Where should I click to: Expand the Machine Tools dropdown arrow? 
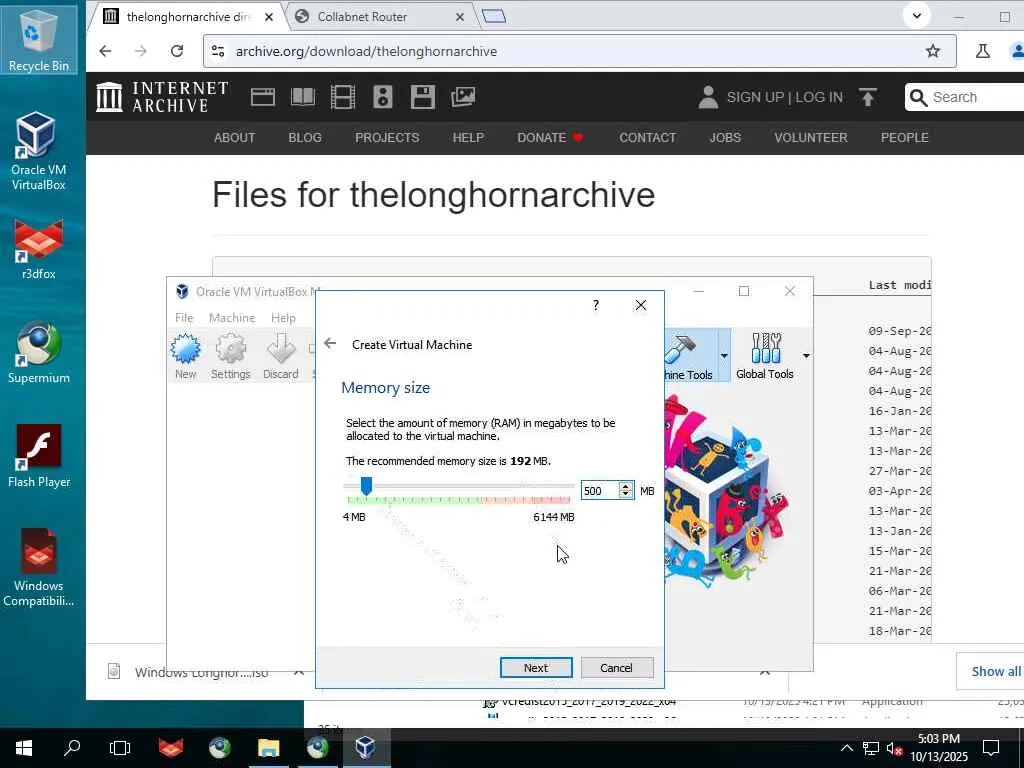coord(724,356)
